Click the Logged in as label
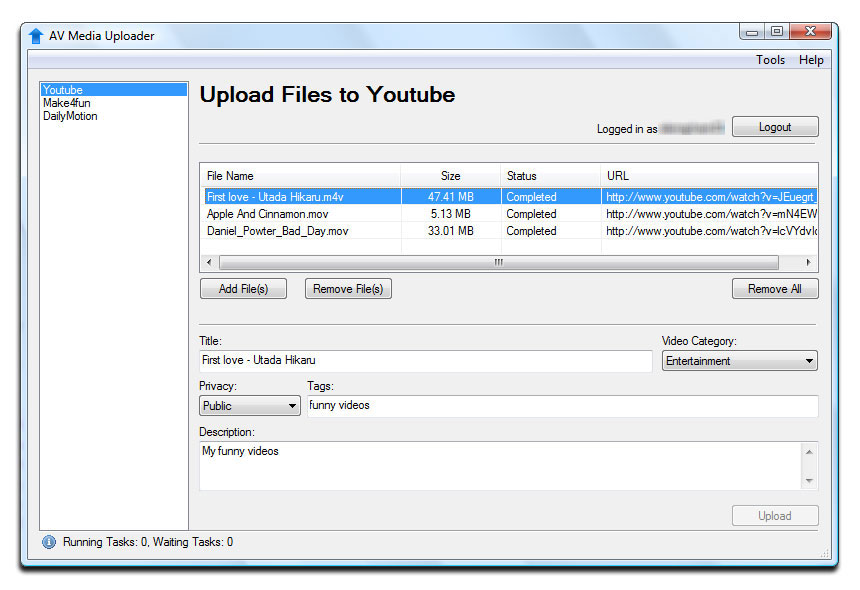This screenshot has width=860, height=590. tap(626, 129)
